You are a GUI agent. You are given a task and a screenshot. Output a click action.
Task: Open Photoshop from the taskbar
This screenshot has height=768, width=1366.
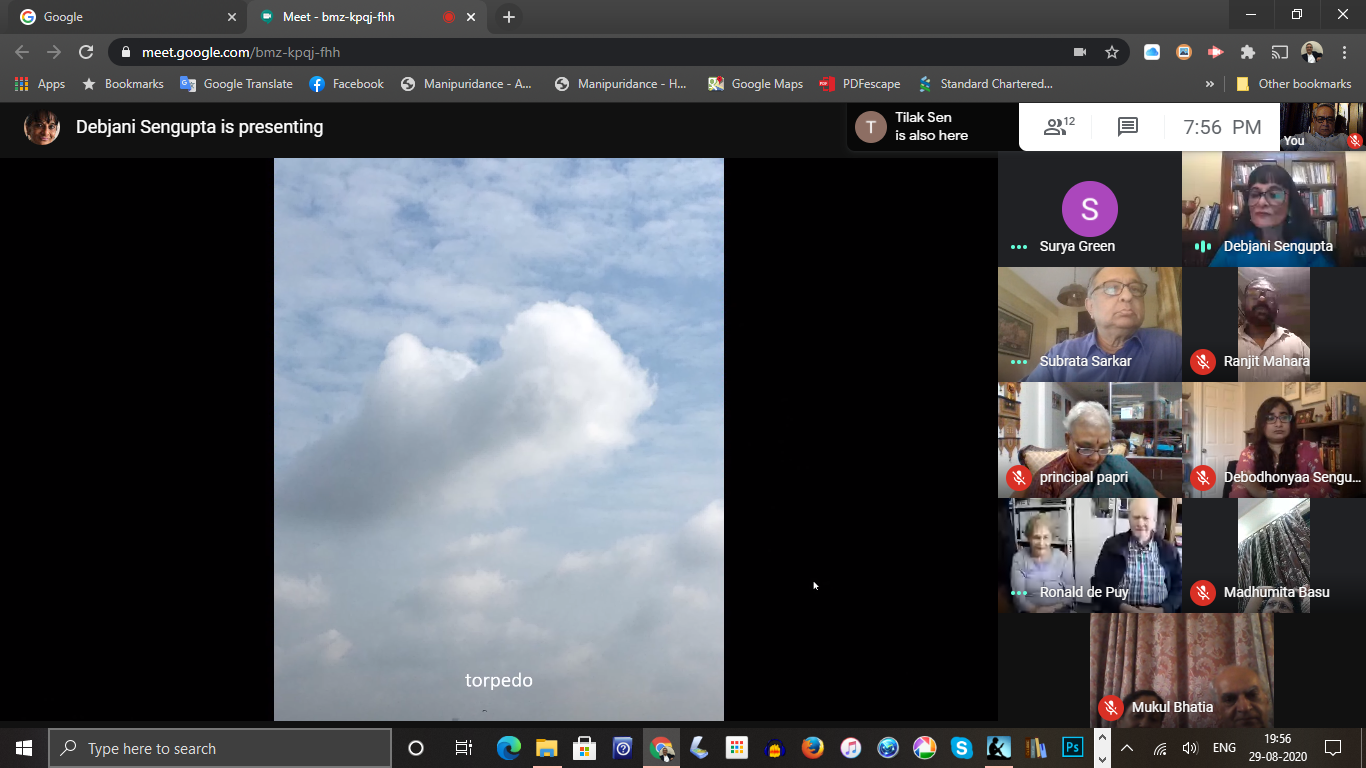(x=1073, y=748)
